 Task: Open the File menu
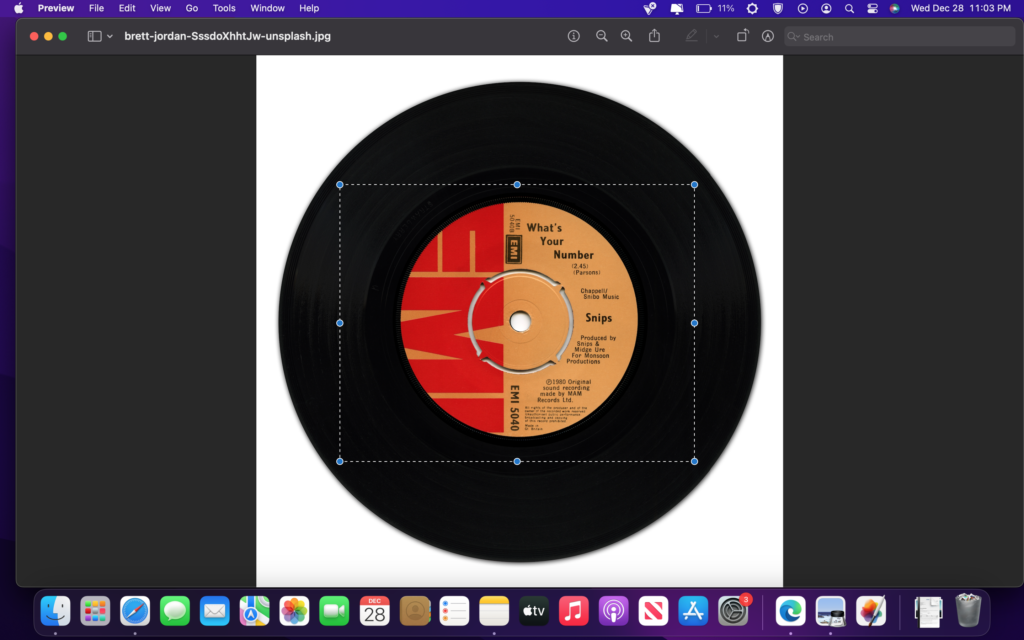tap(96, 8)
